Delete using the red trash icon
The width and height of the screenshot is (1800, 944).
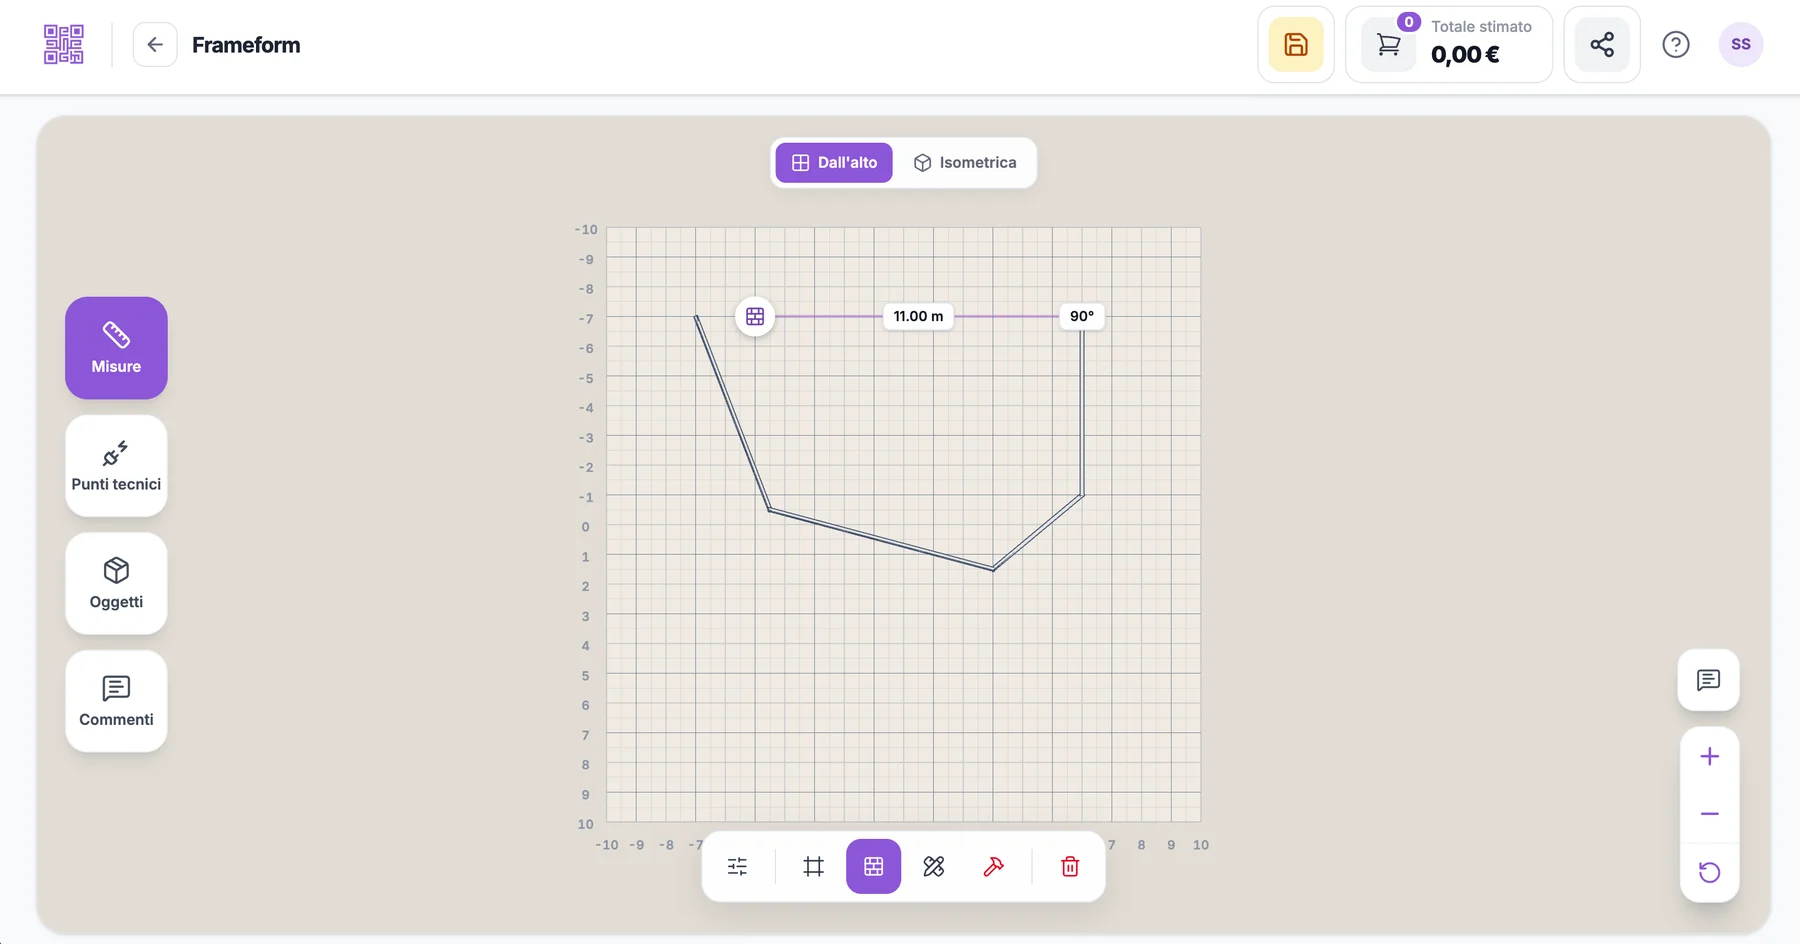point(1070,866)
